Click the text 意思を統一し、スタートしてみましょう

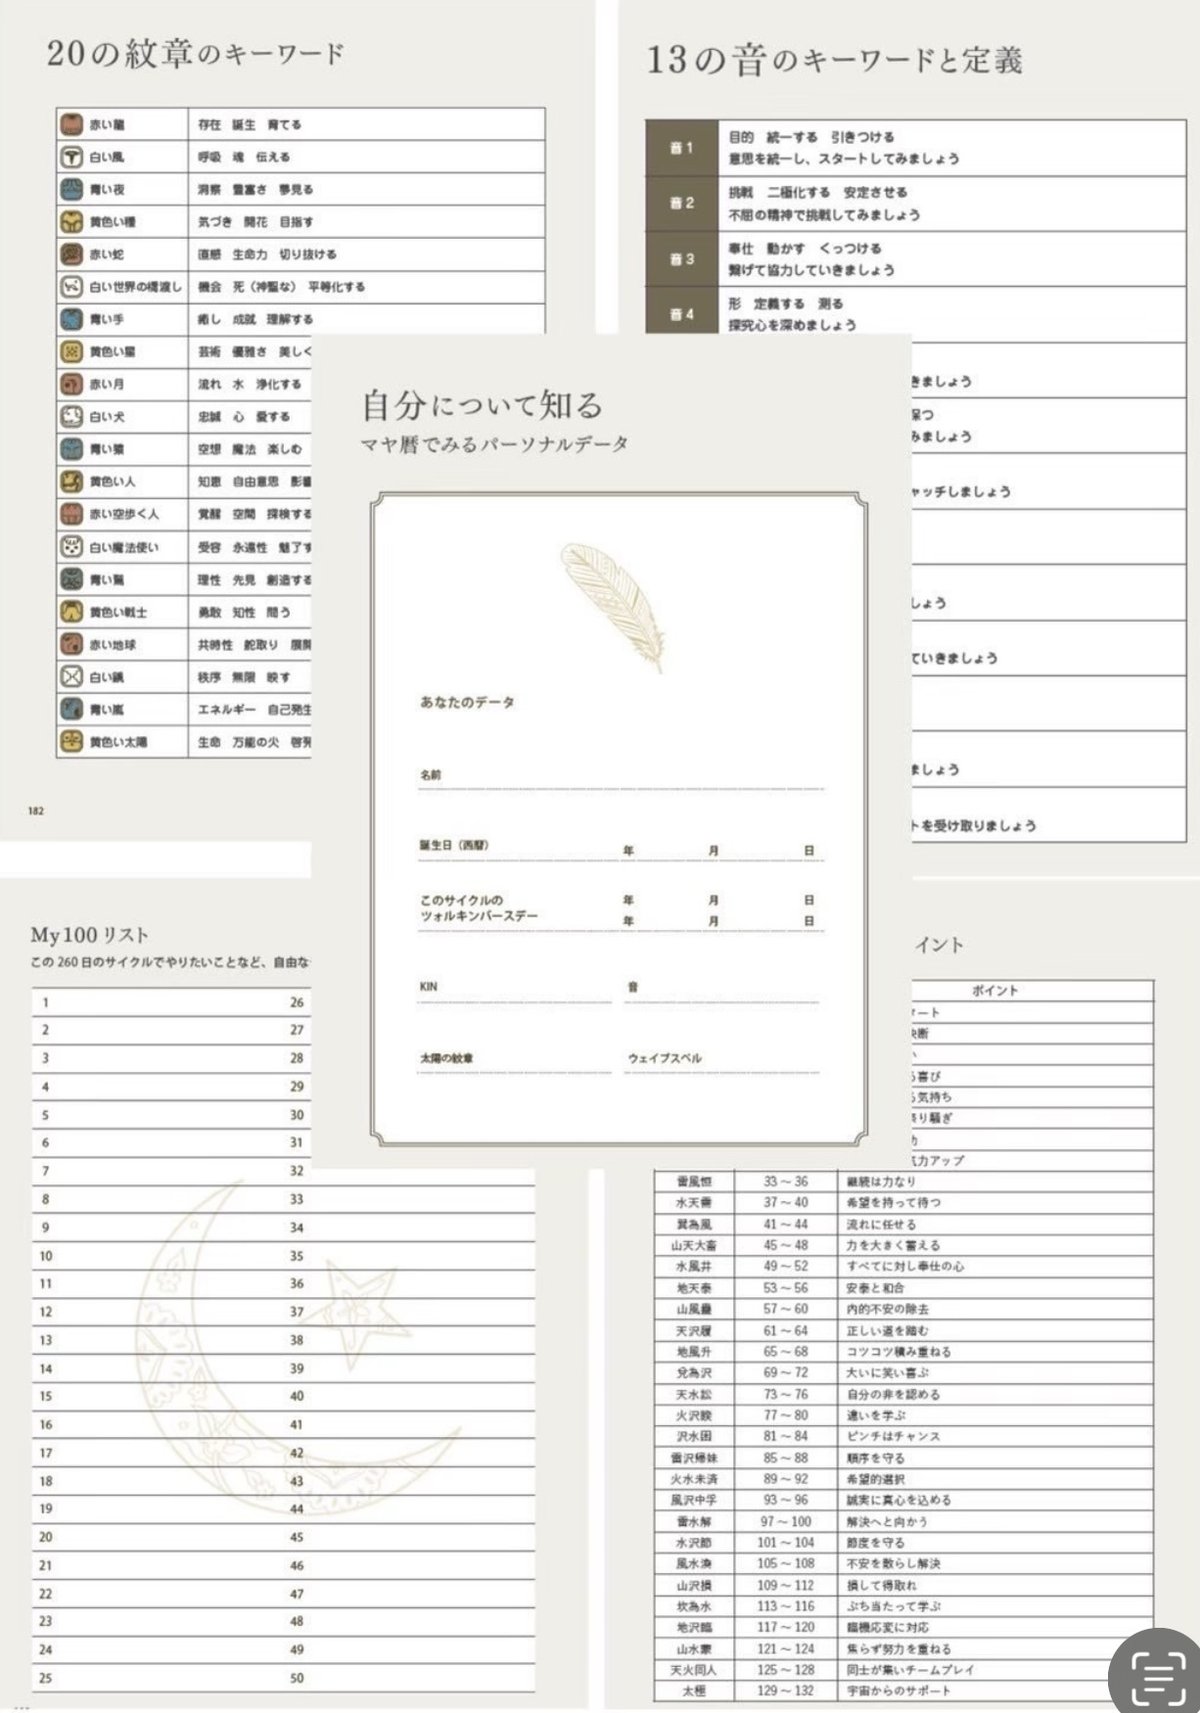[x=844, y=159]
